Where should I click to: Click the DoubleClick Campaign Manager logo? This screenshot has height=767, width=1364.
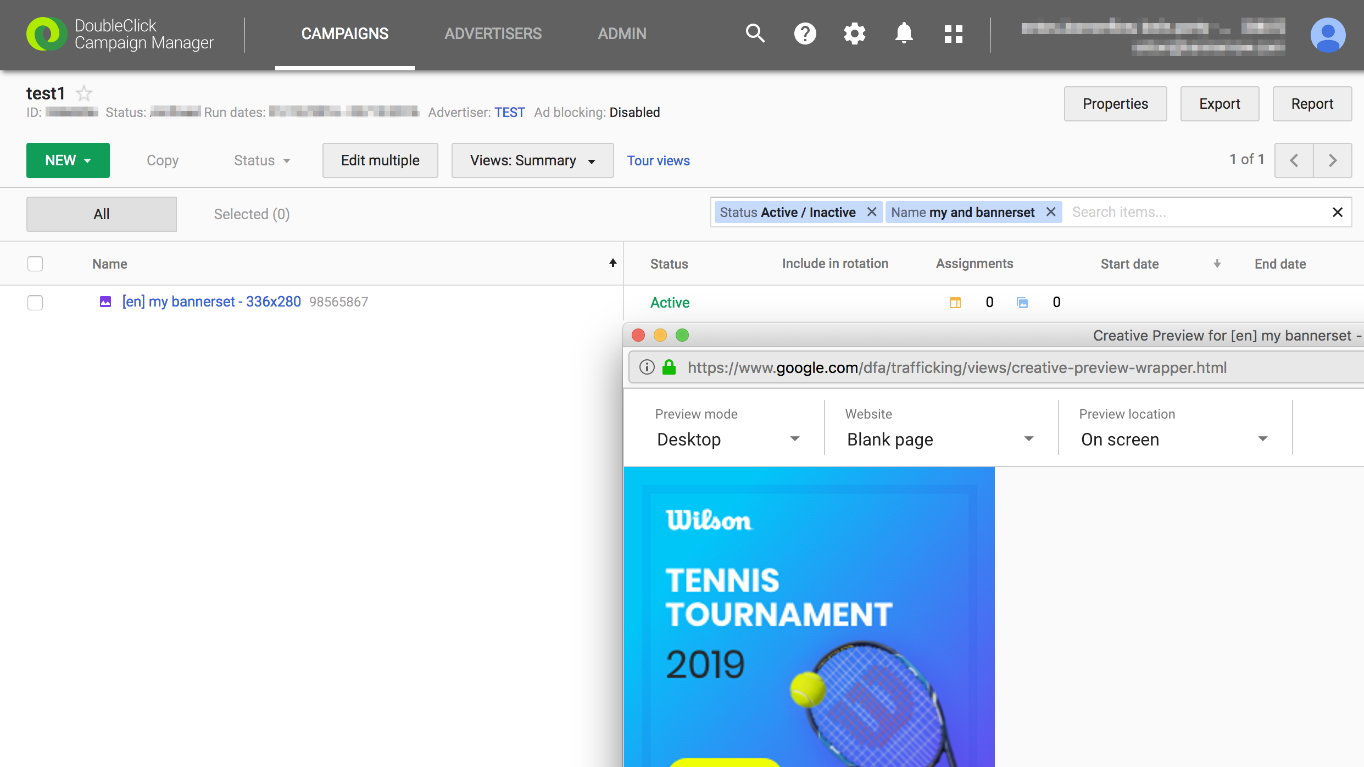pos(121,34)
